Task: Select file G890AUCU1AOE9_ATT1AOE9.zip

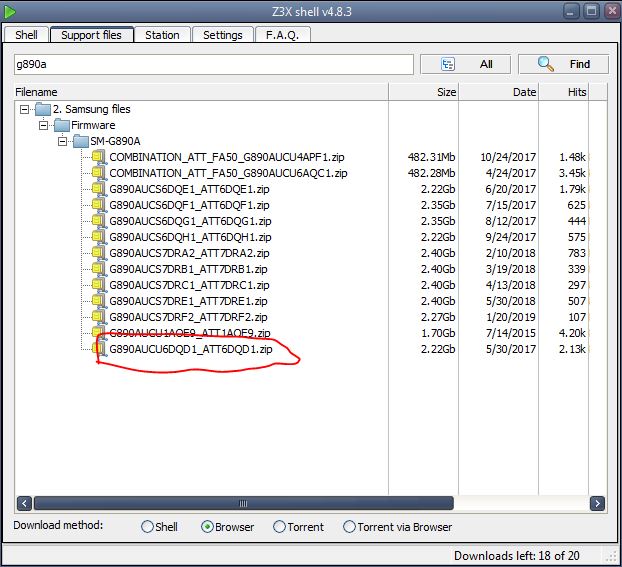Action: coord(190,333)
